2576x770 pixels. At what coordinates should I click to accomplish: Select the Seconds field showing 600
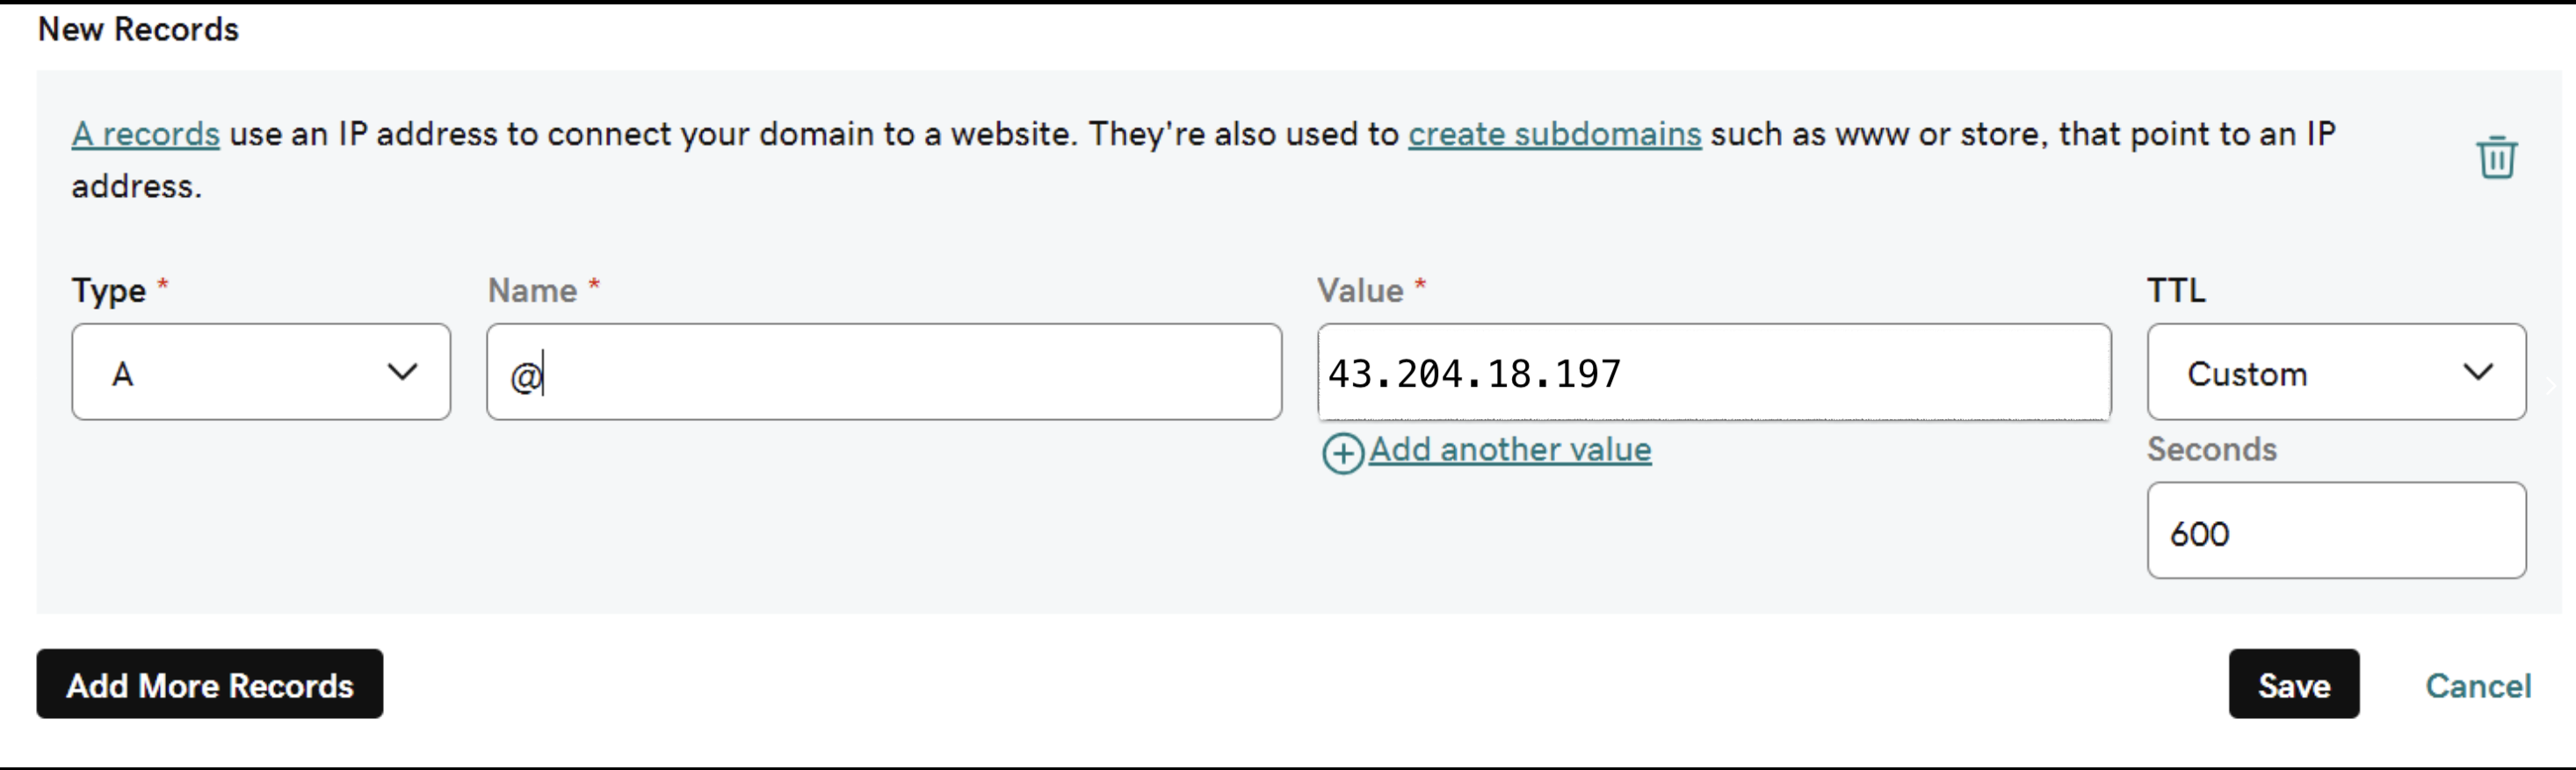tap(2335, 531)
